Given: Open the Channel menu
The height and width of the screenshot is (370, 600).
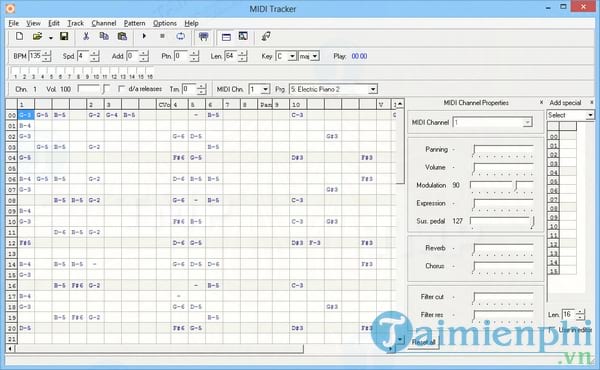Looking at the screenshot, I should tap(104, 23).
